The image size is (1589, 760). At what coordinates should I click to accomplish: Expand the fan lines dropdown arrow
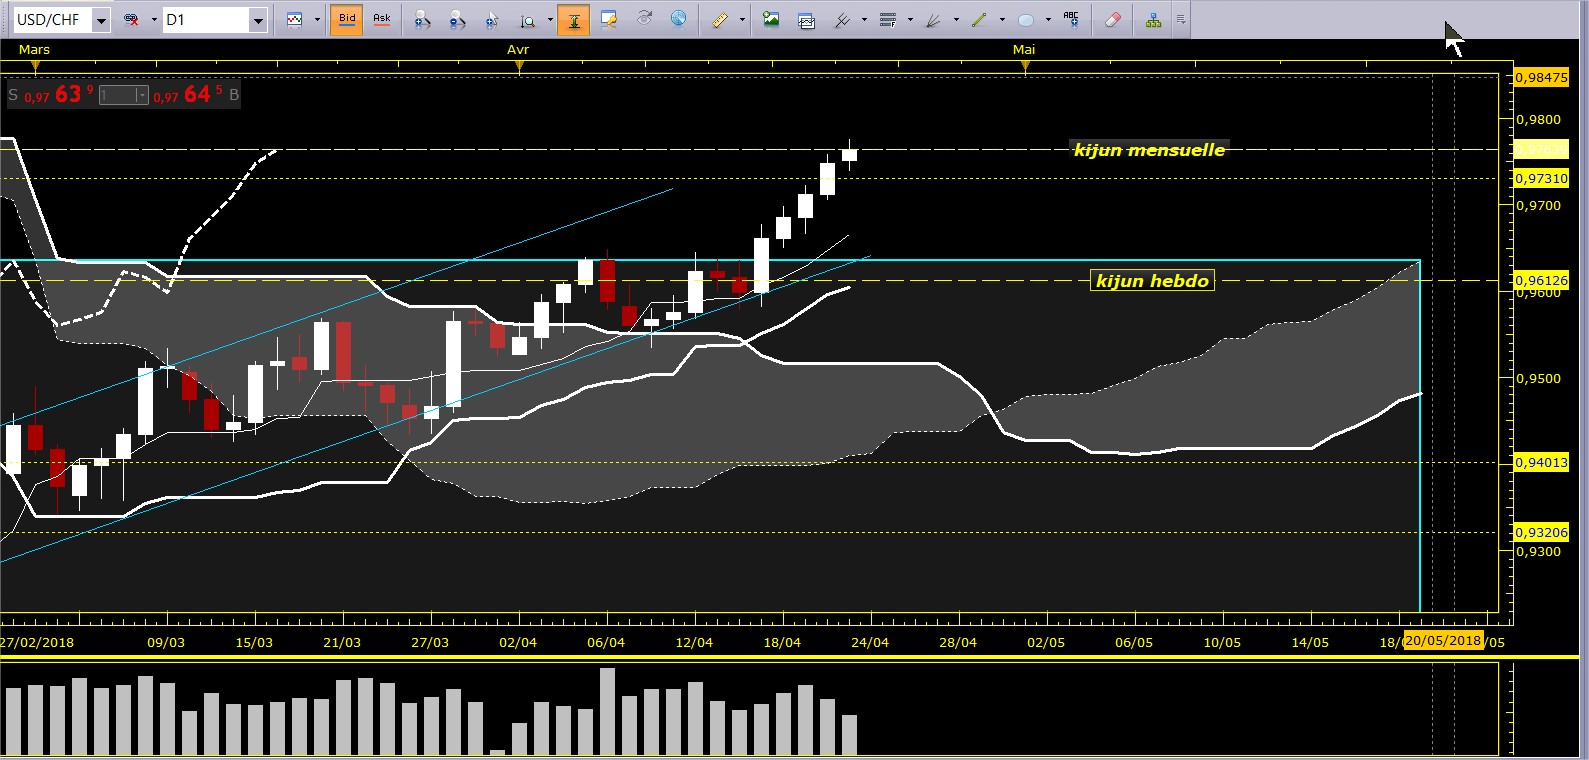pyautogui.click(x=956, y=20)
